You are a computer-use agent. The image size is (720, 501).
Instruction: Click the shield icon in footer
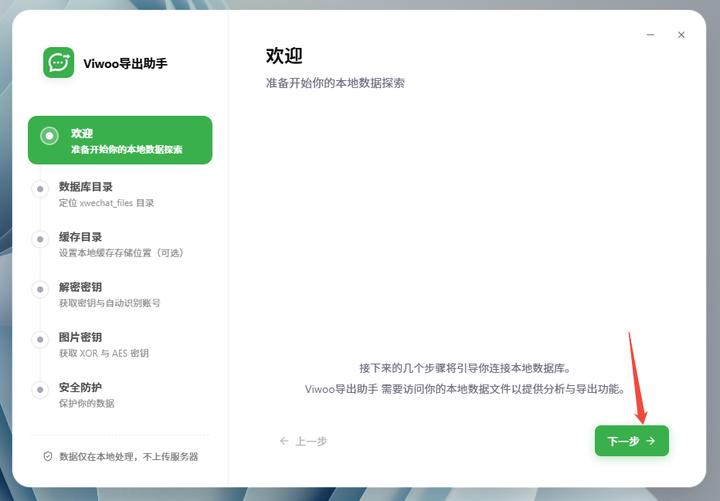[48, 456]
